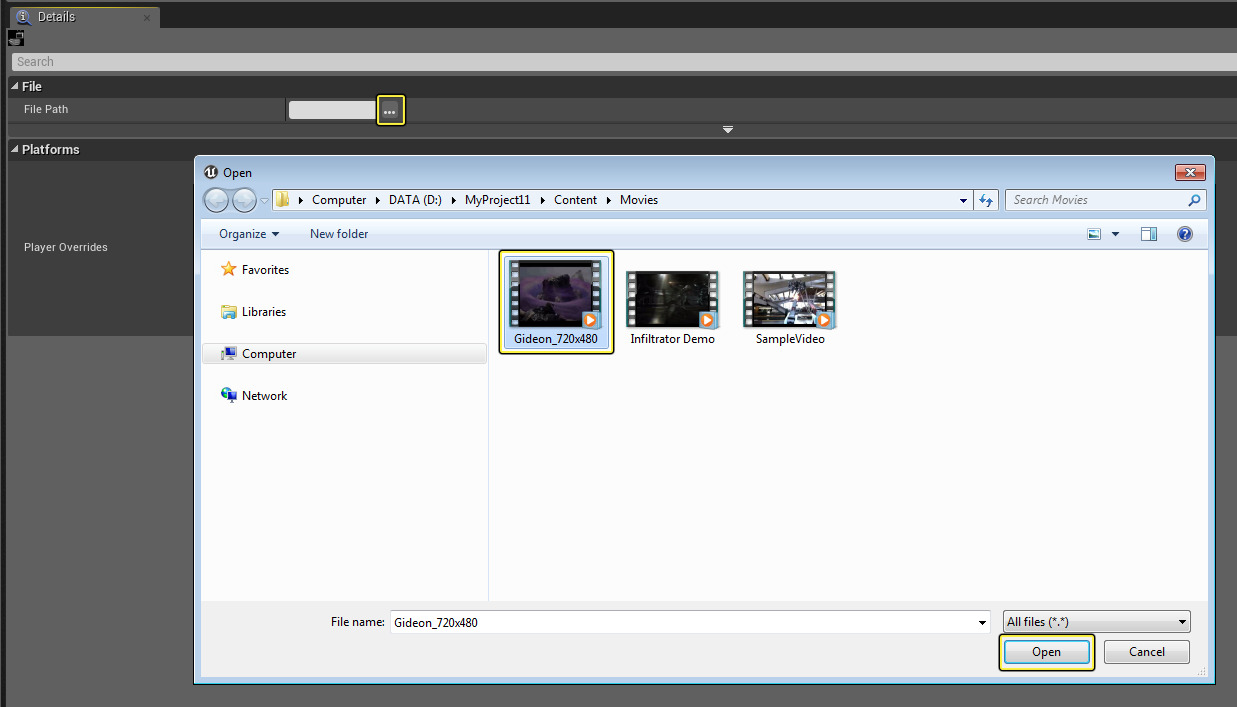Toggle the preview pane icon

(x=1149, y=234)
